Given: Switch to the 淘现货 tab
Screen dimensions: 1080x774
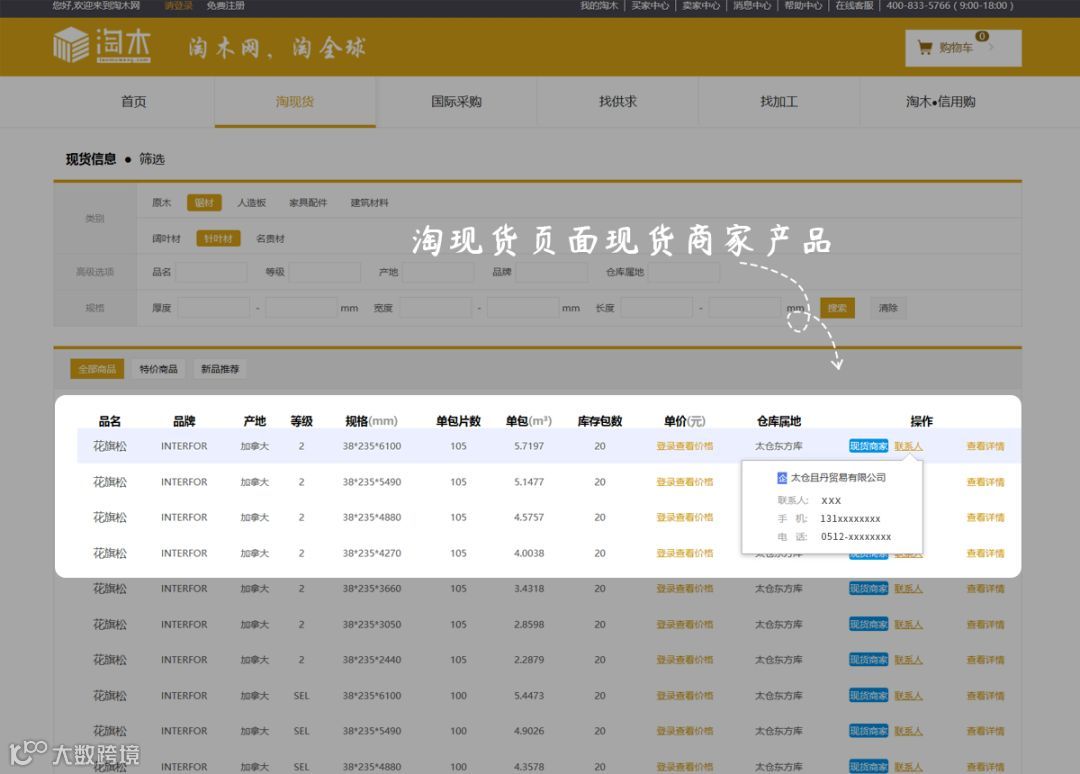Looking at the screenshot, I should coord(295,102).
